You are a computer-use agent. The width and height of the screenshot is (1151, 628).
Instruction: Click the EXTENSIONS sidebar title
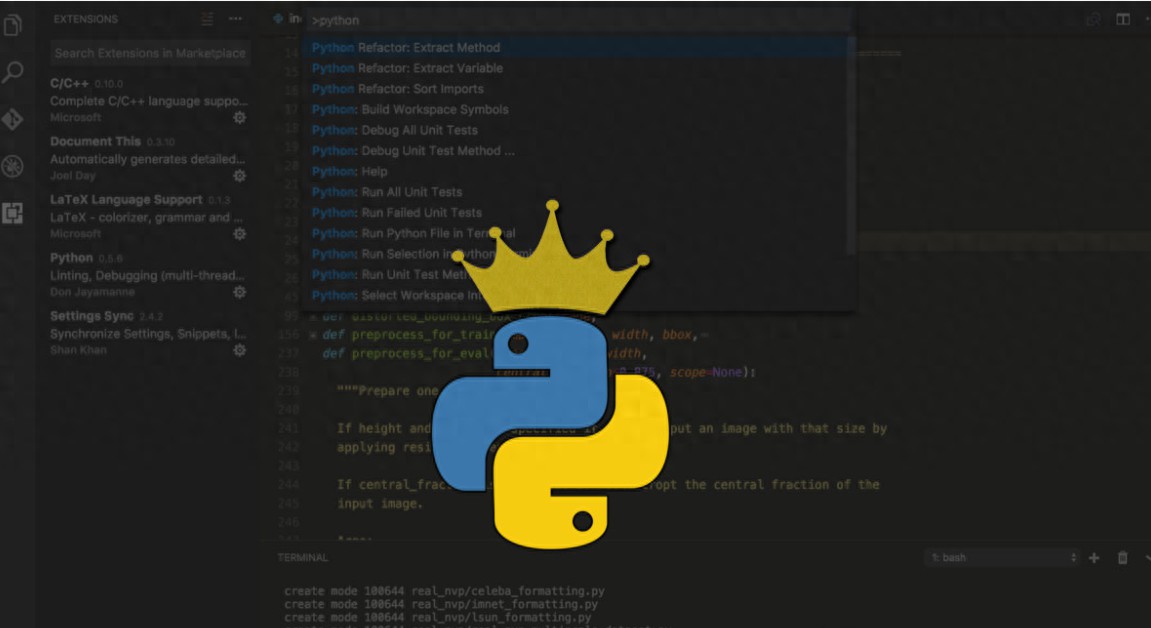point(86,19)
